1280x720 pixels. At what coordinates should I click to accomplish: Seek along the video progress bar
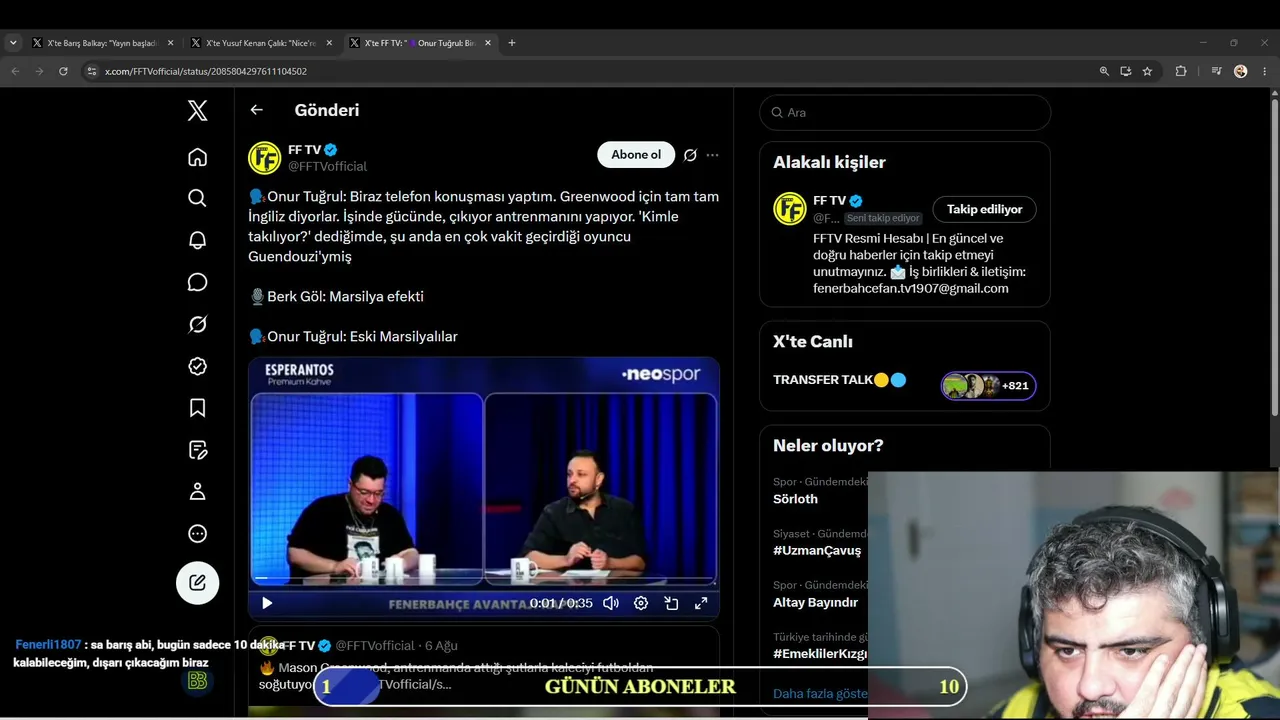484,580
